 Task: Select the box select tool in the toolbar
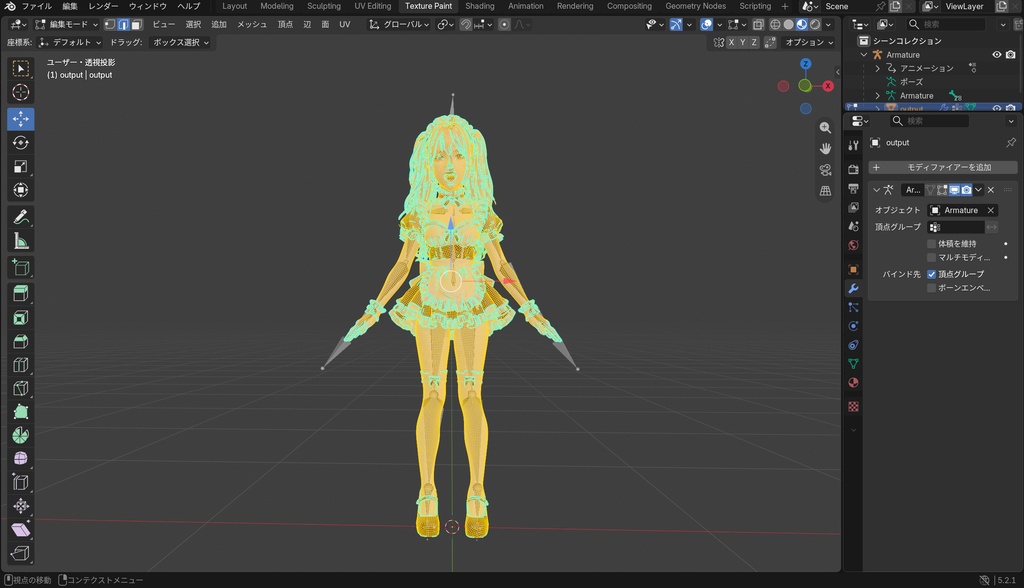tap(21, 69)
